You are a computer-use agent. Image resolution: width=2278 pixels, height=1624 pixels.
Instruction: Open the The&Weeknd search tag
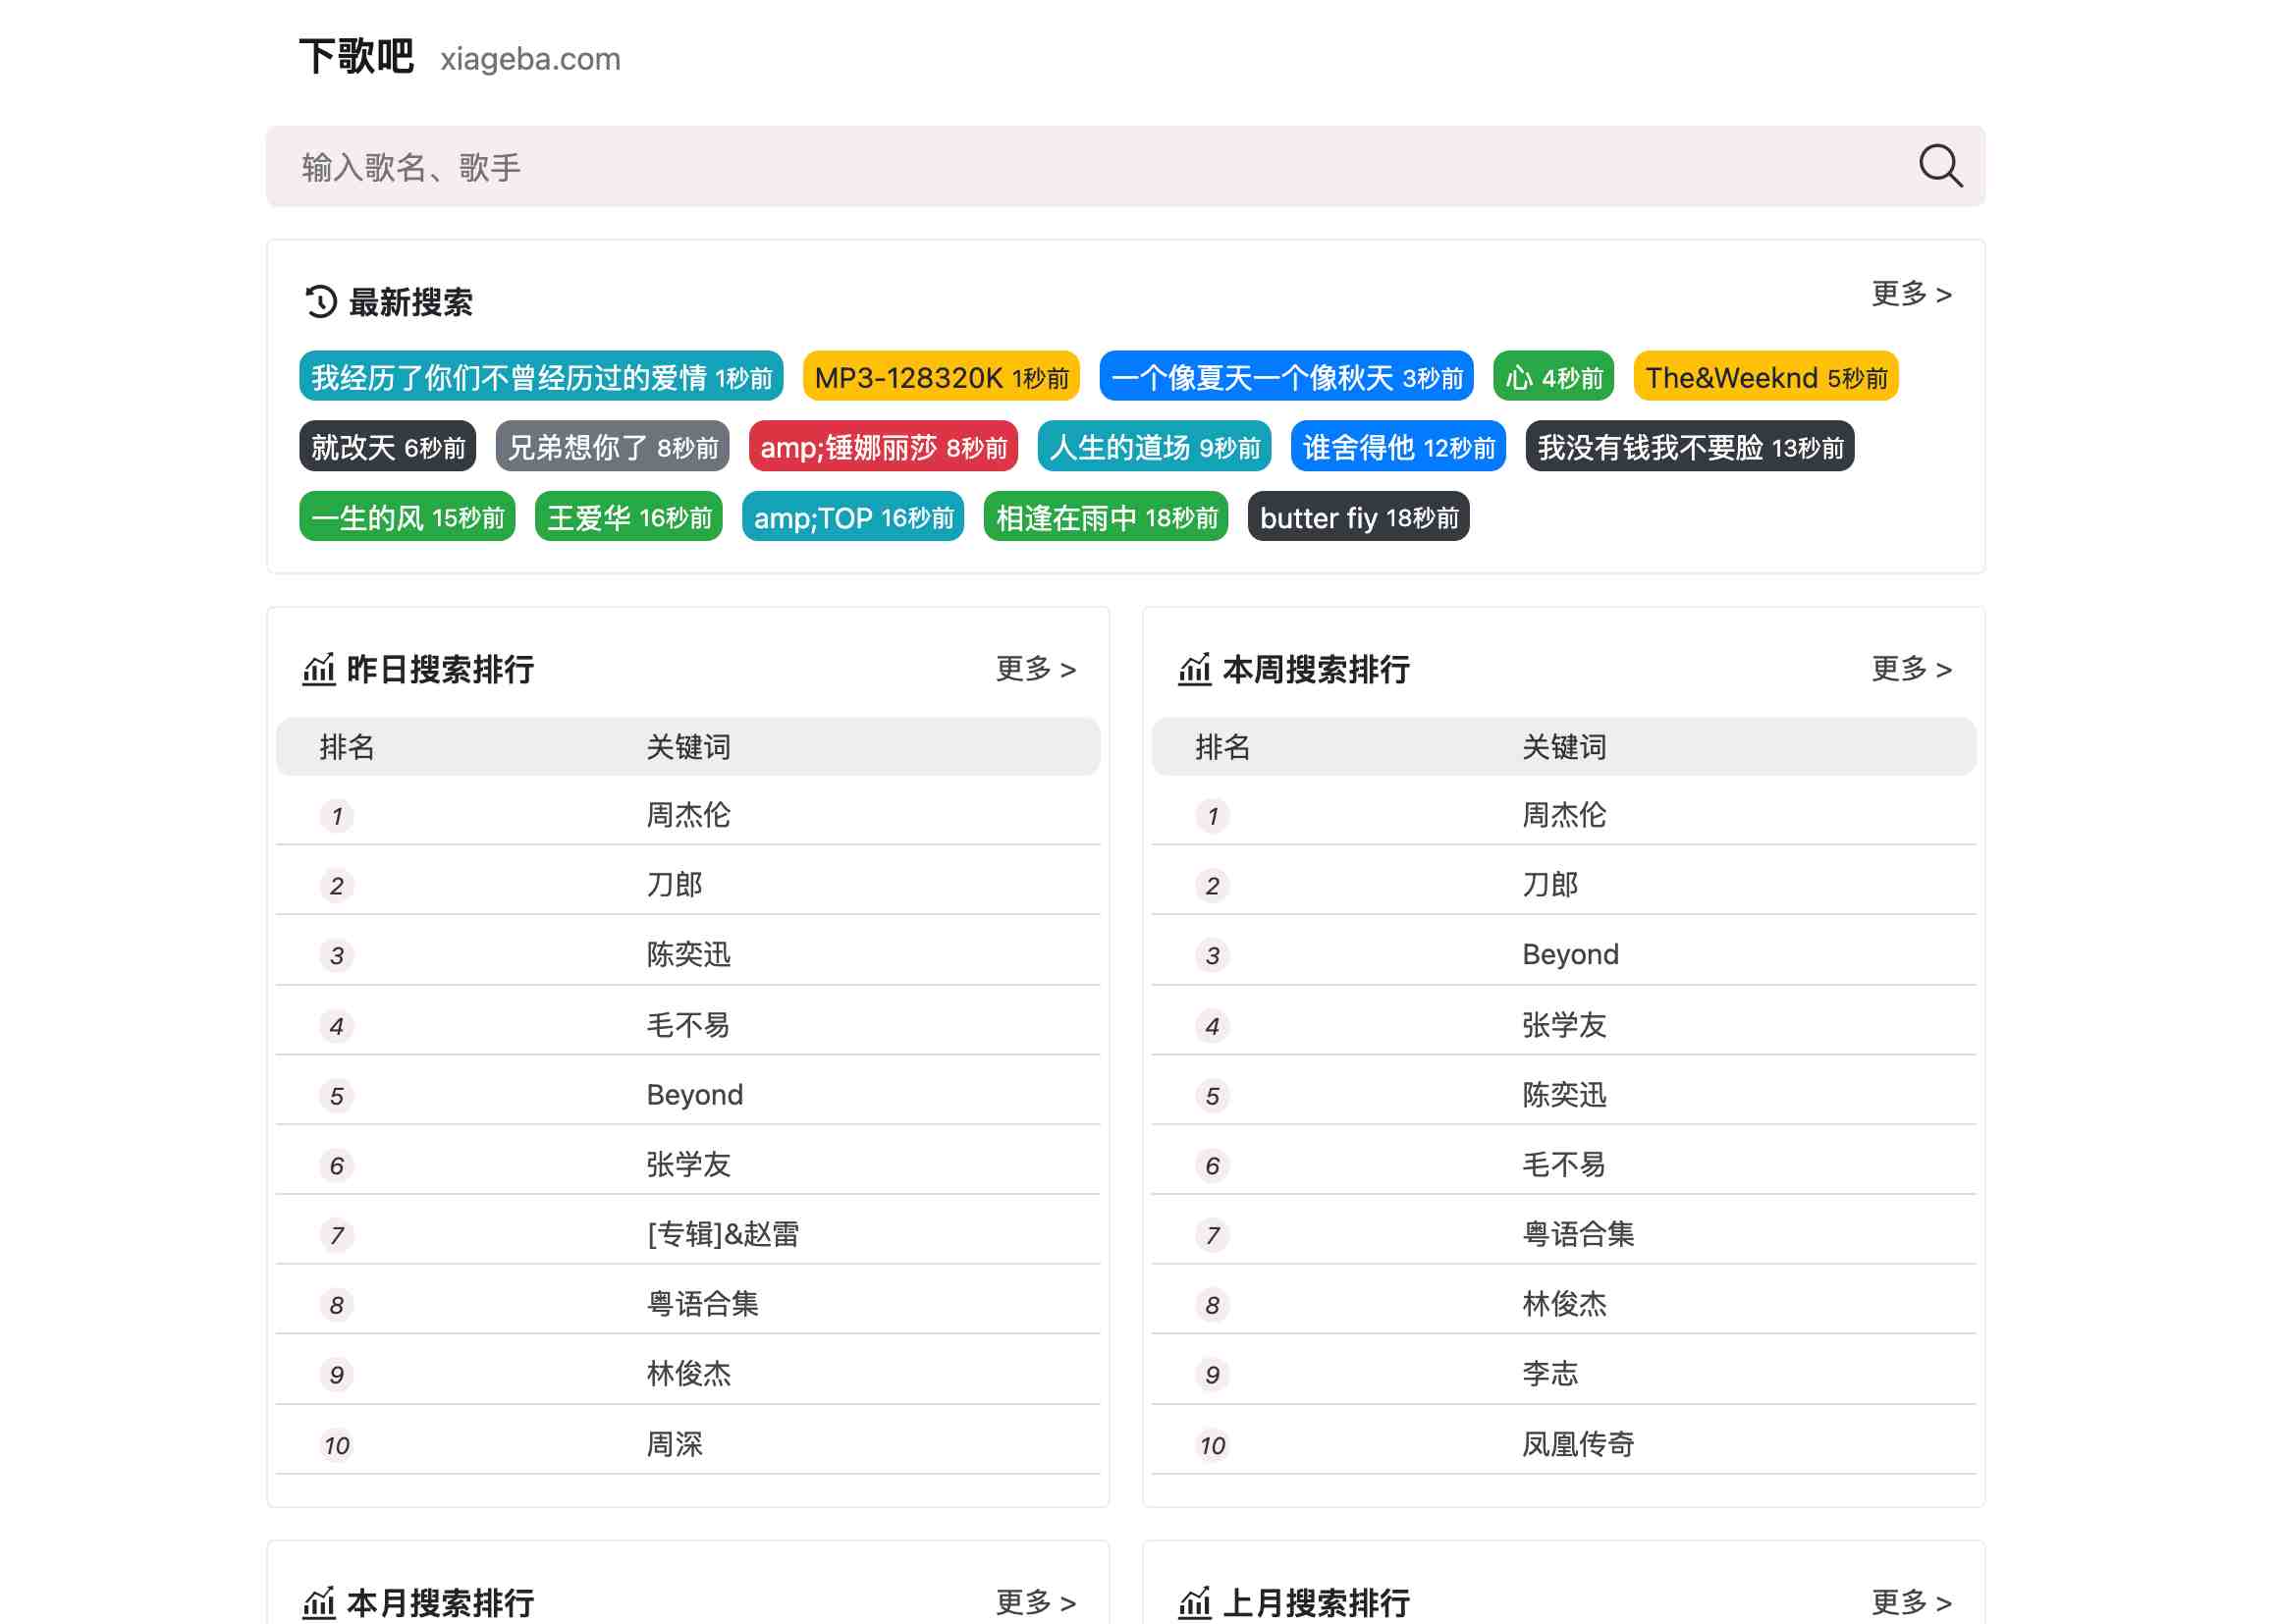pyautogui.click(x=1766, y=377)
